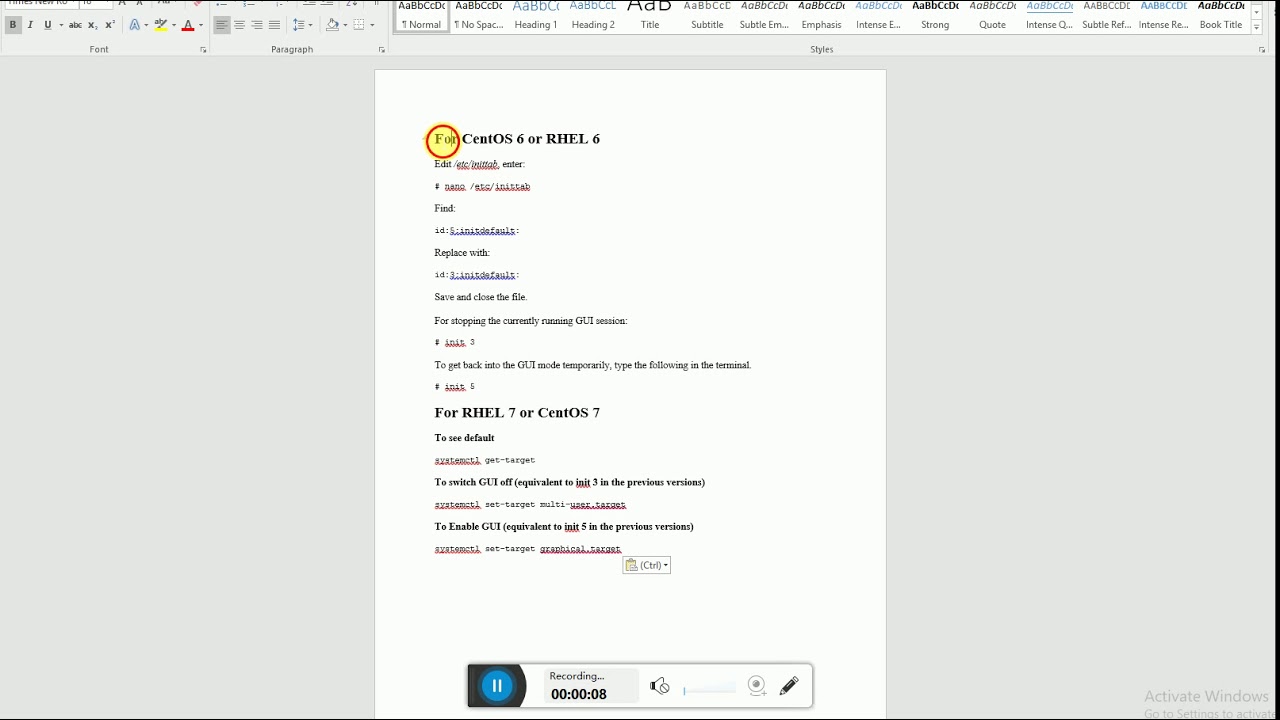Click the 'To see default' text
The image size is (1280, 720).
pos(465,438)
